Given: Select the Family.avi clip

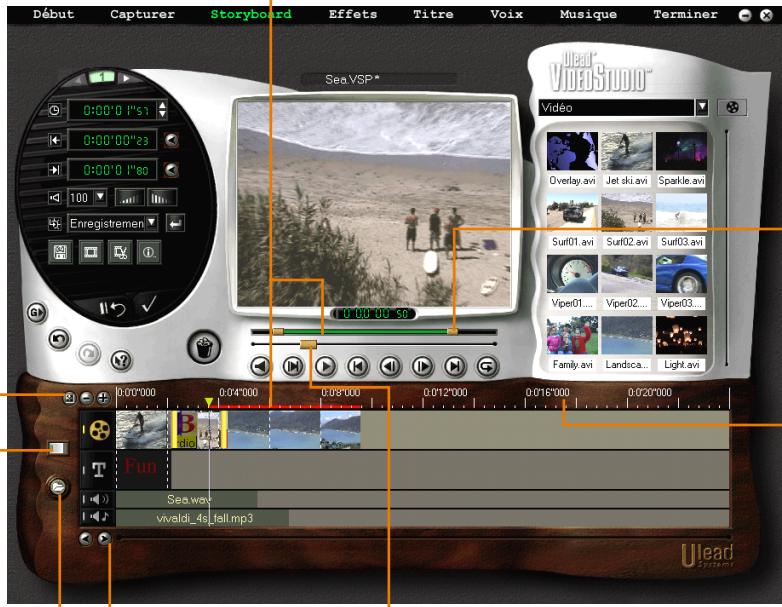Looking at the screenshot, I should (572, 335).
